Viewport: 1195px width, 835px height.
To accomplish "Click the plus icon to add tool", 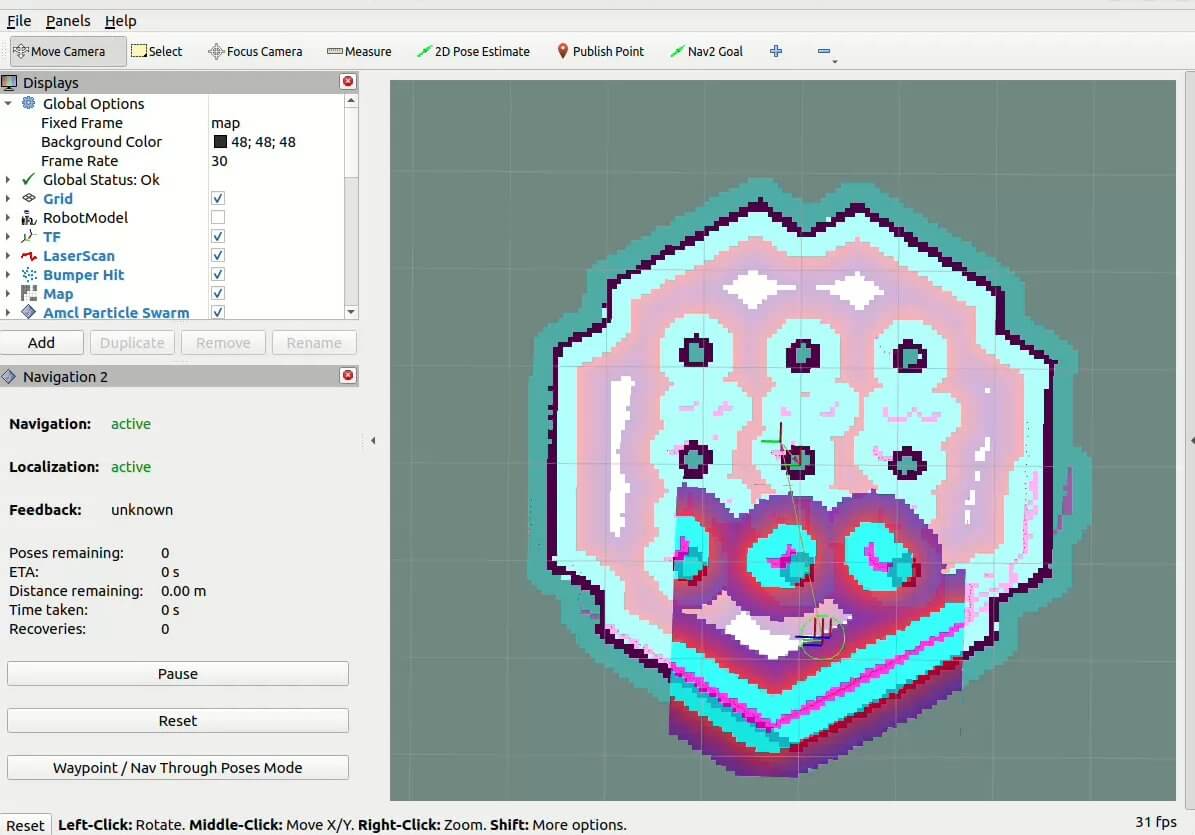I will tap(776, 51).
